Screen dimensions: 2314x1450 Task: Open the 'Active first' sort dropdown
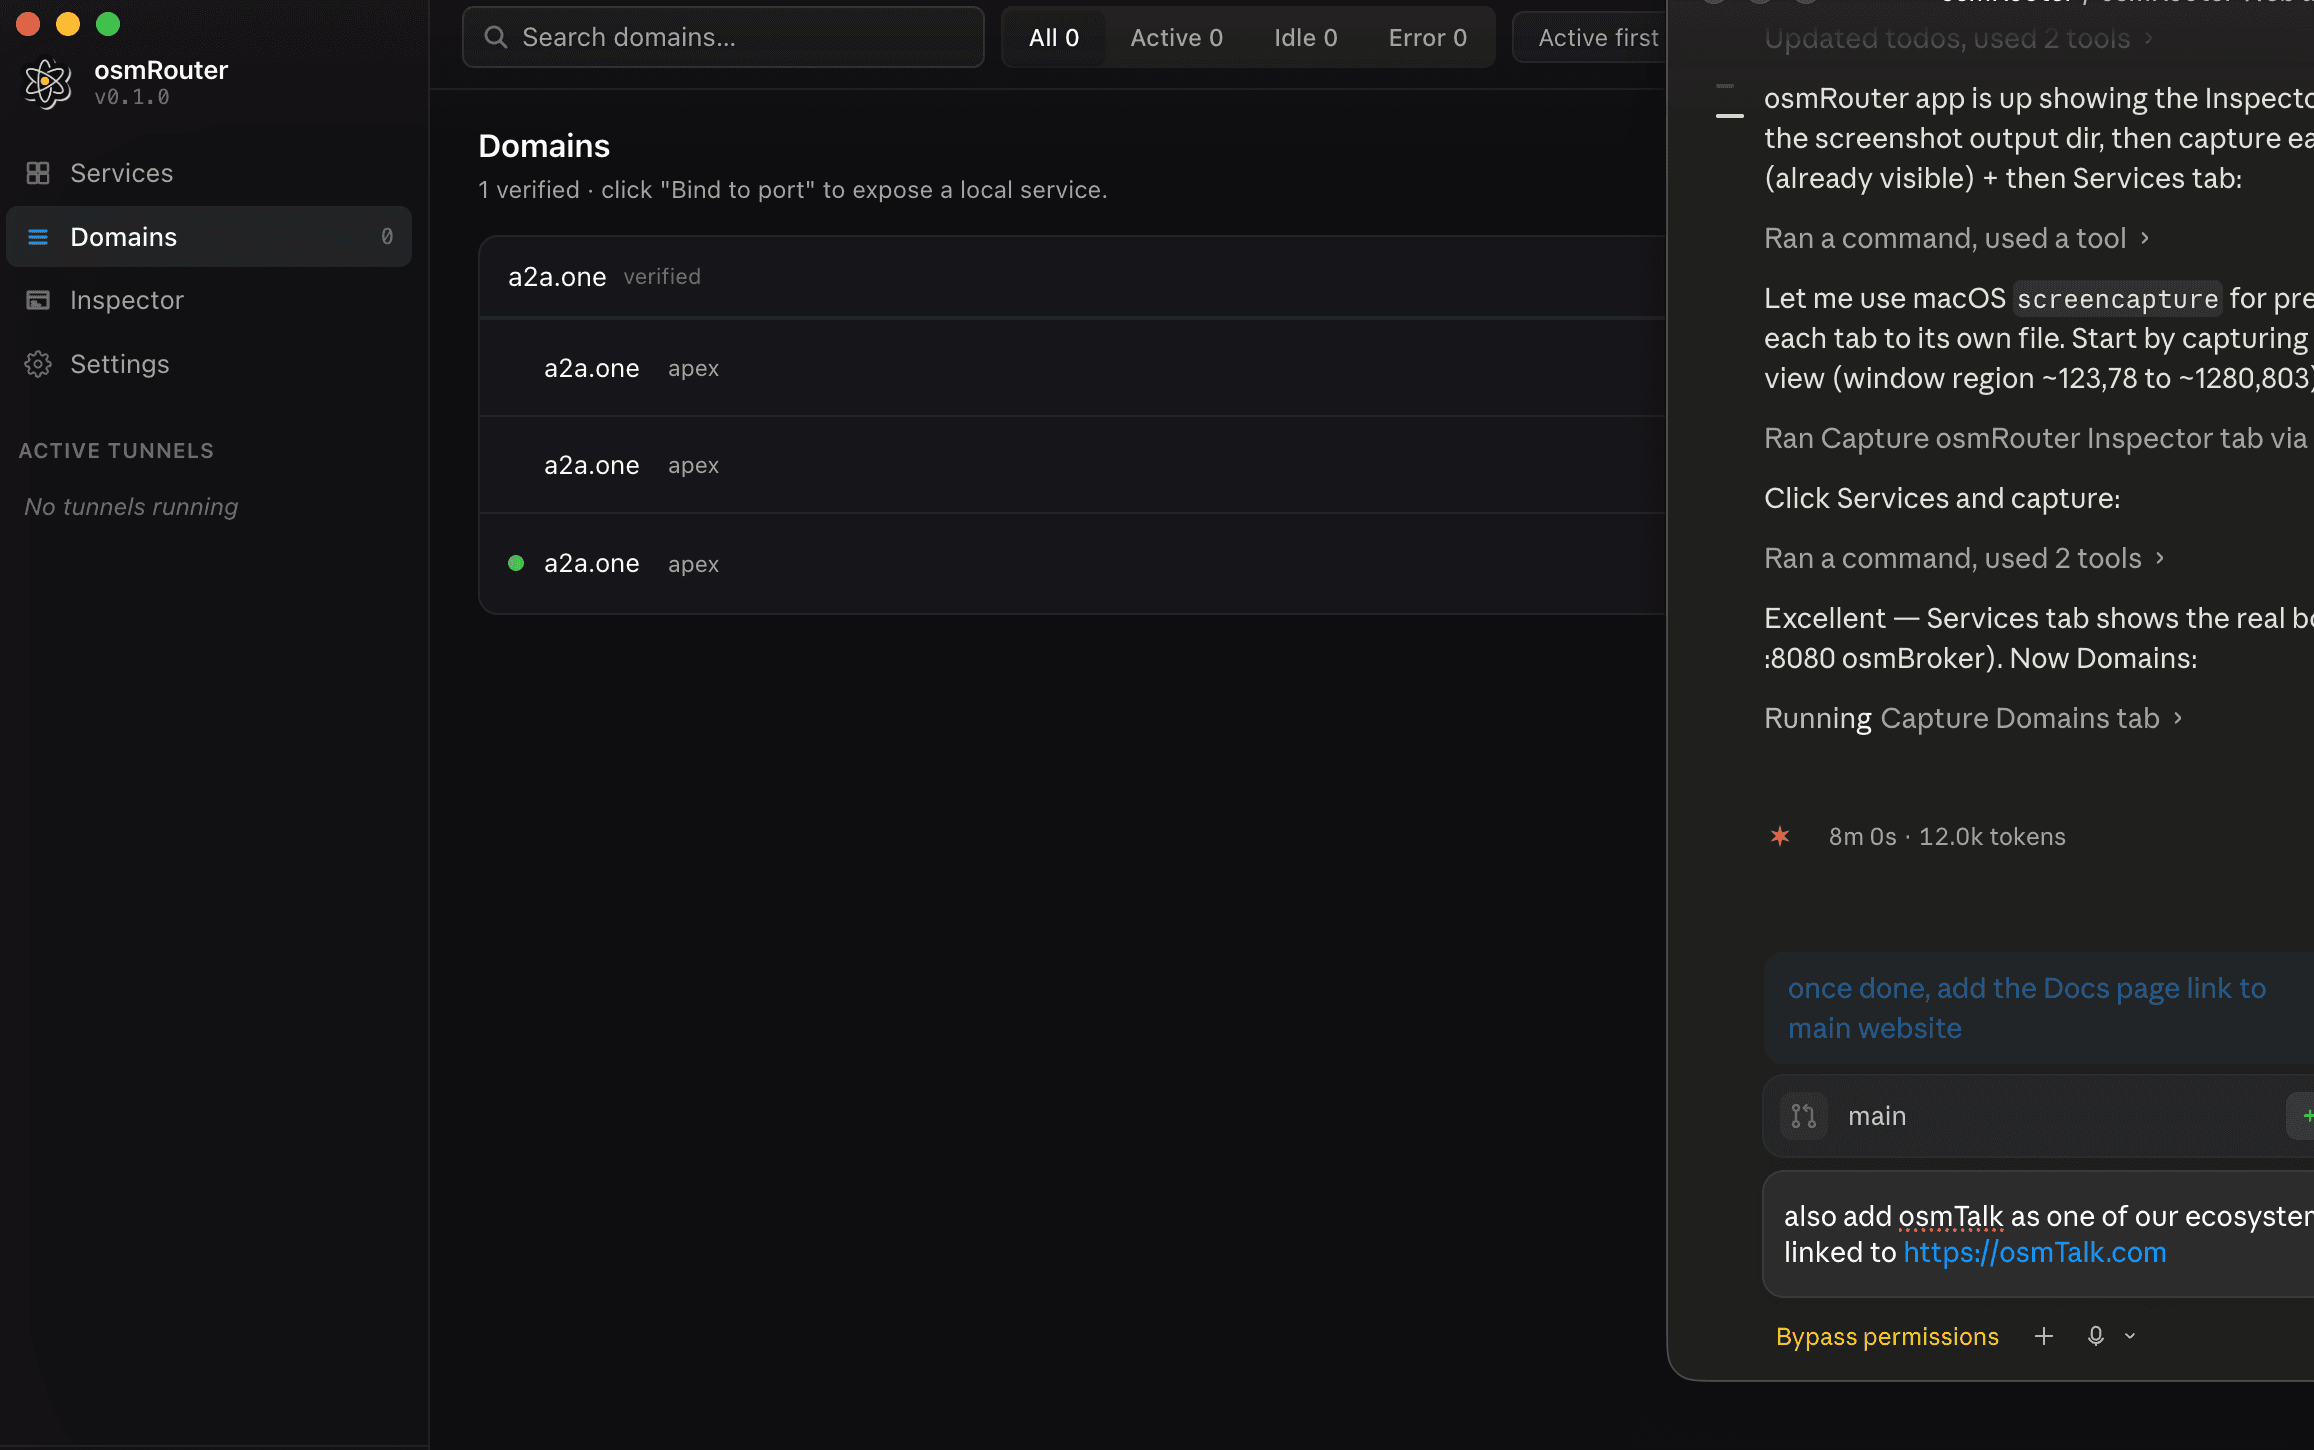pos(1590,37)
